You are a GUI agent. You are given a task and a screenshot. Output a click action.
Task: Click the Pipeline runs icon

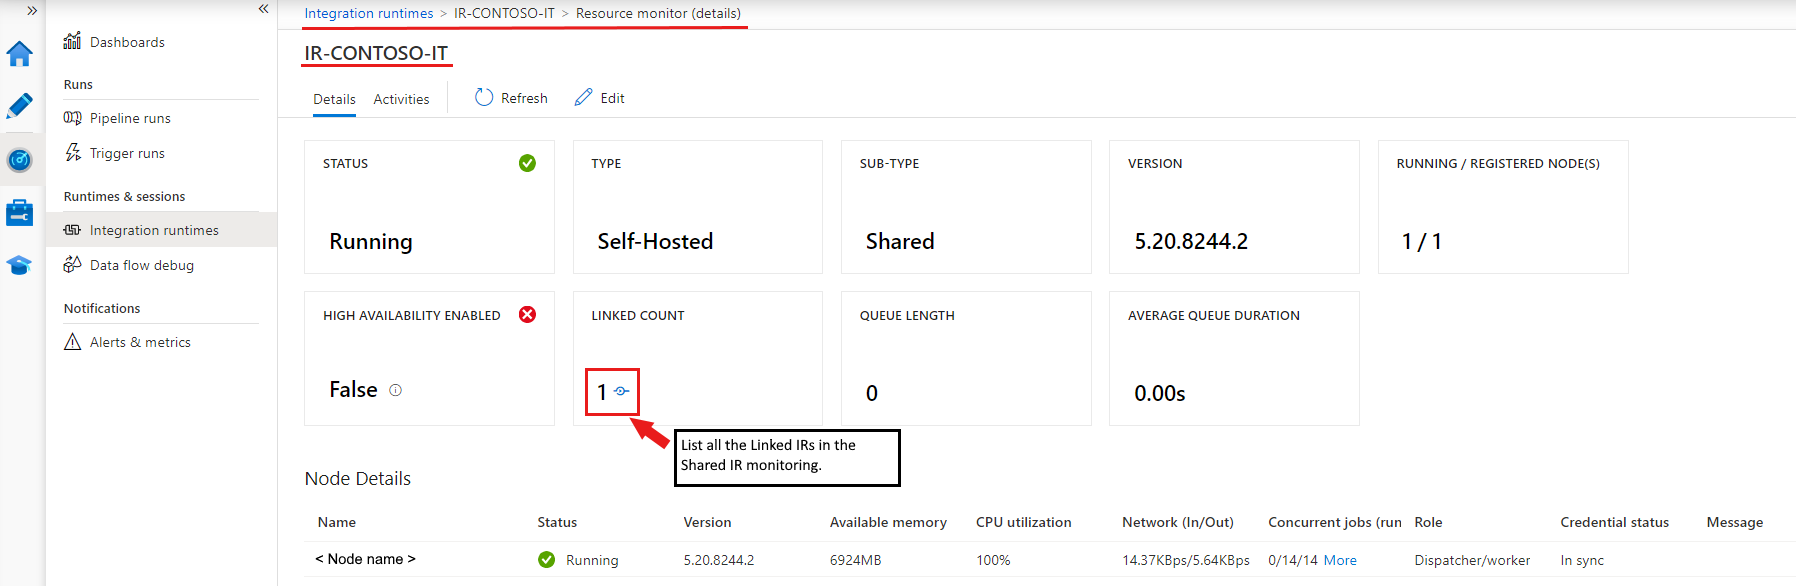coord(72,118)
